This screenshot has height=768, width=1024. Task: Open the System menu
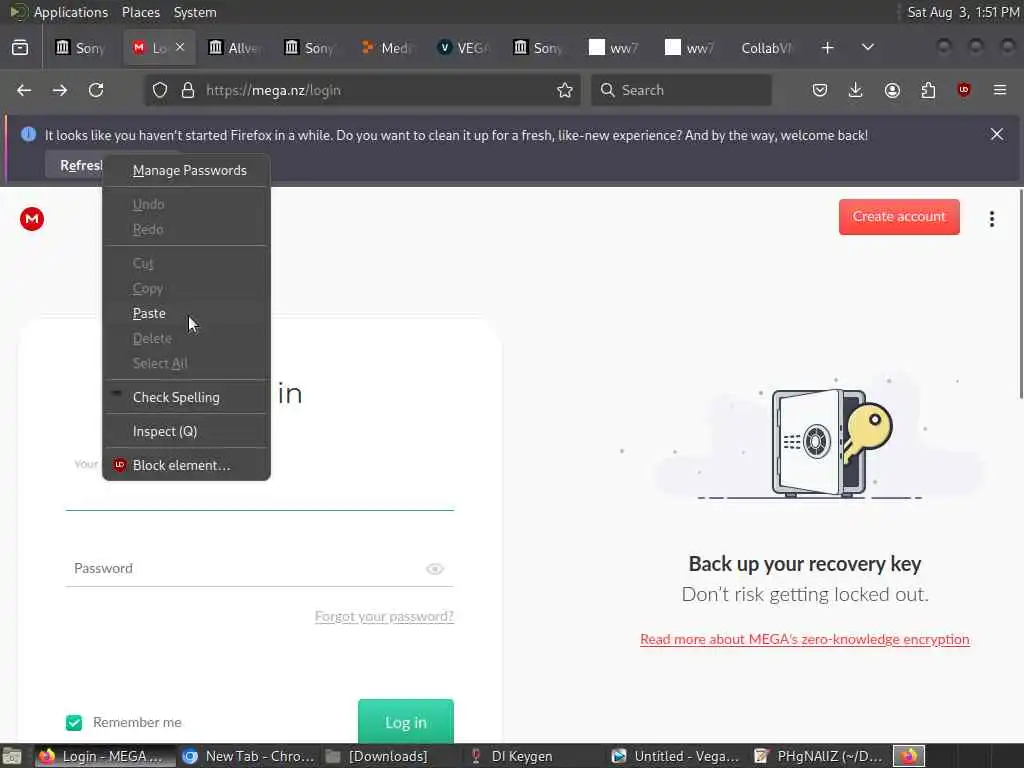click(195, 12)
